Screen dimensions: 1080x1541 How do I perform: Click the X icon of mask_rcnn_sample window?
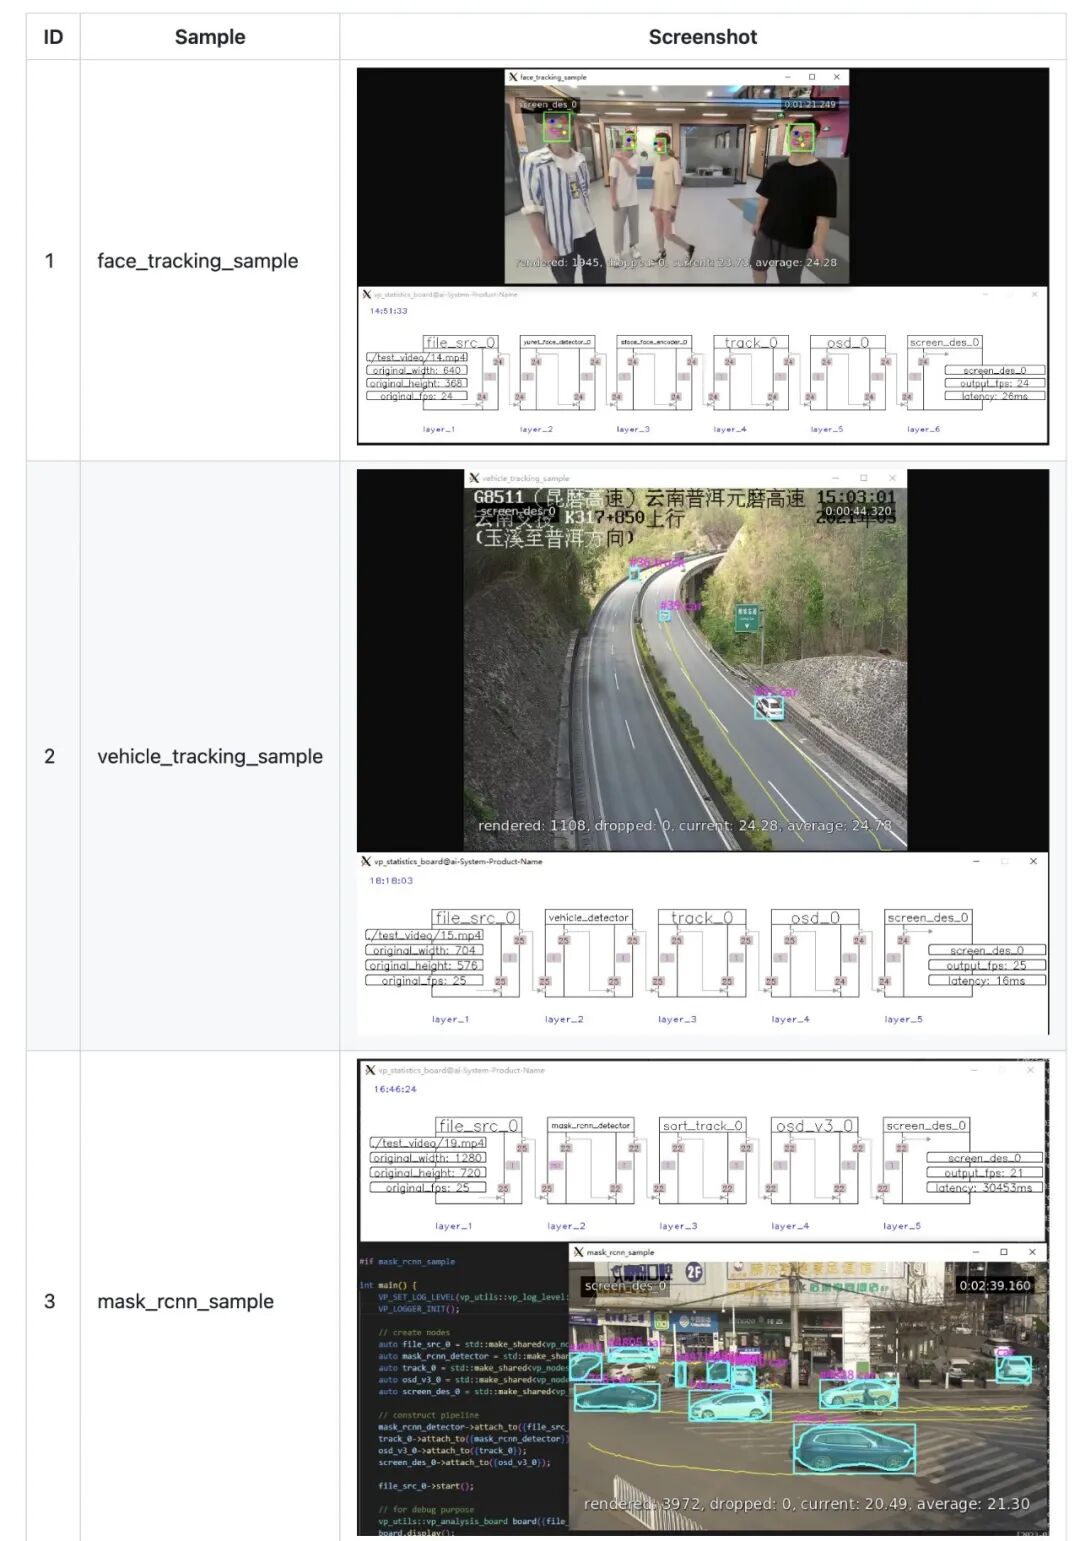pos(578,1252)
